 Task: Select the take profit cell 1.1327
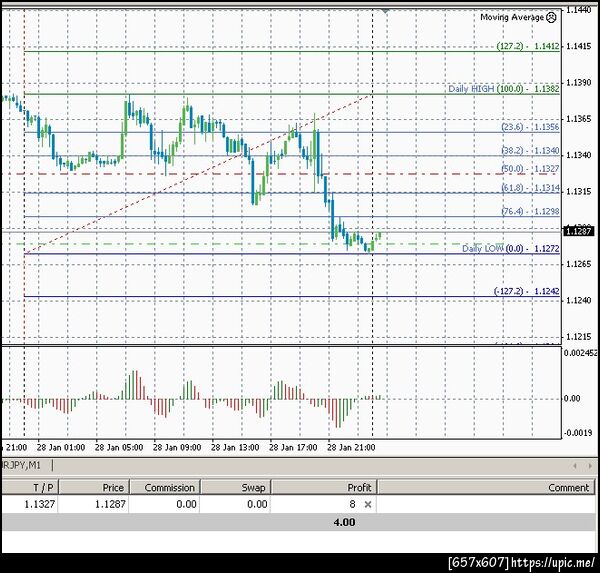[40, 504]
